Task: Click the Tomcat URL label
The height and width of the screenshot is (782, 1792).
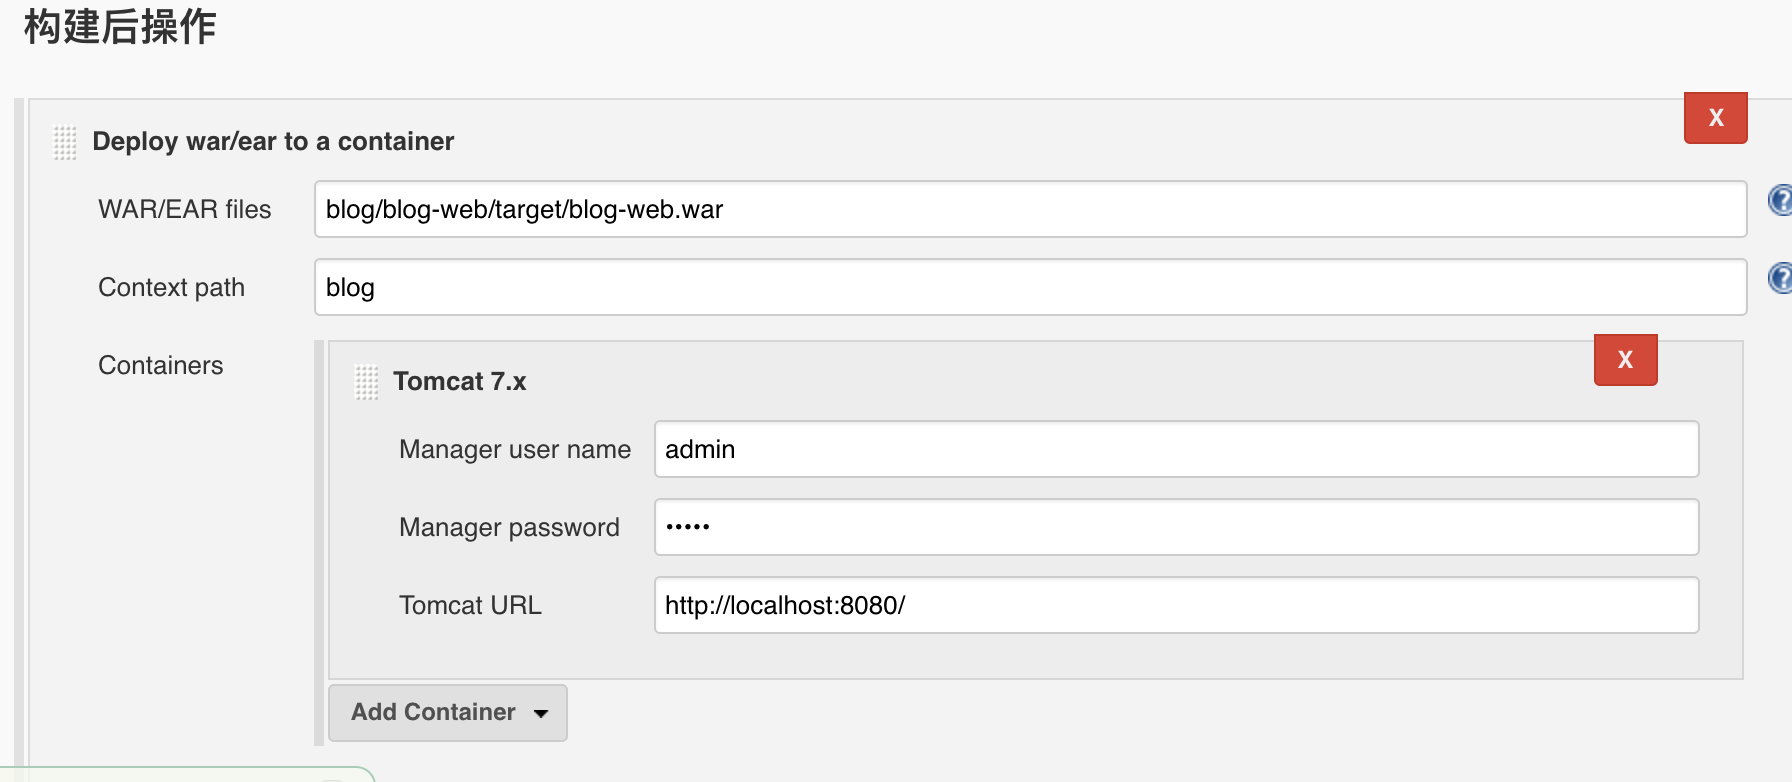Action: click(470, 605)
